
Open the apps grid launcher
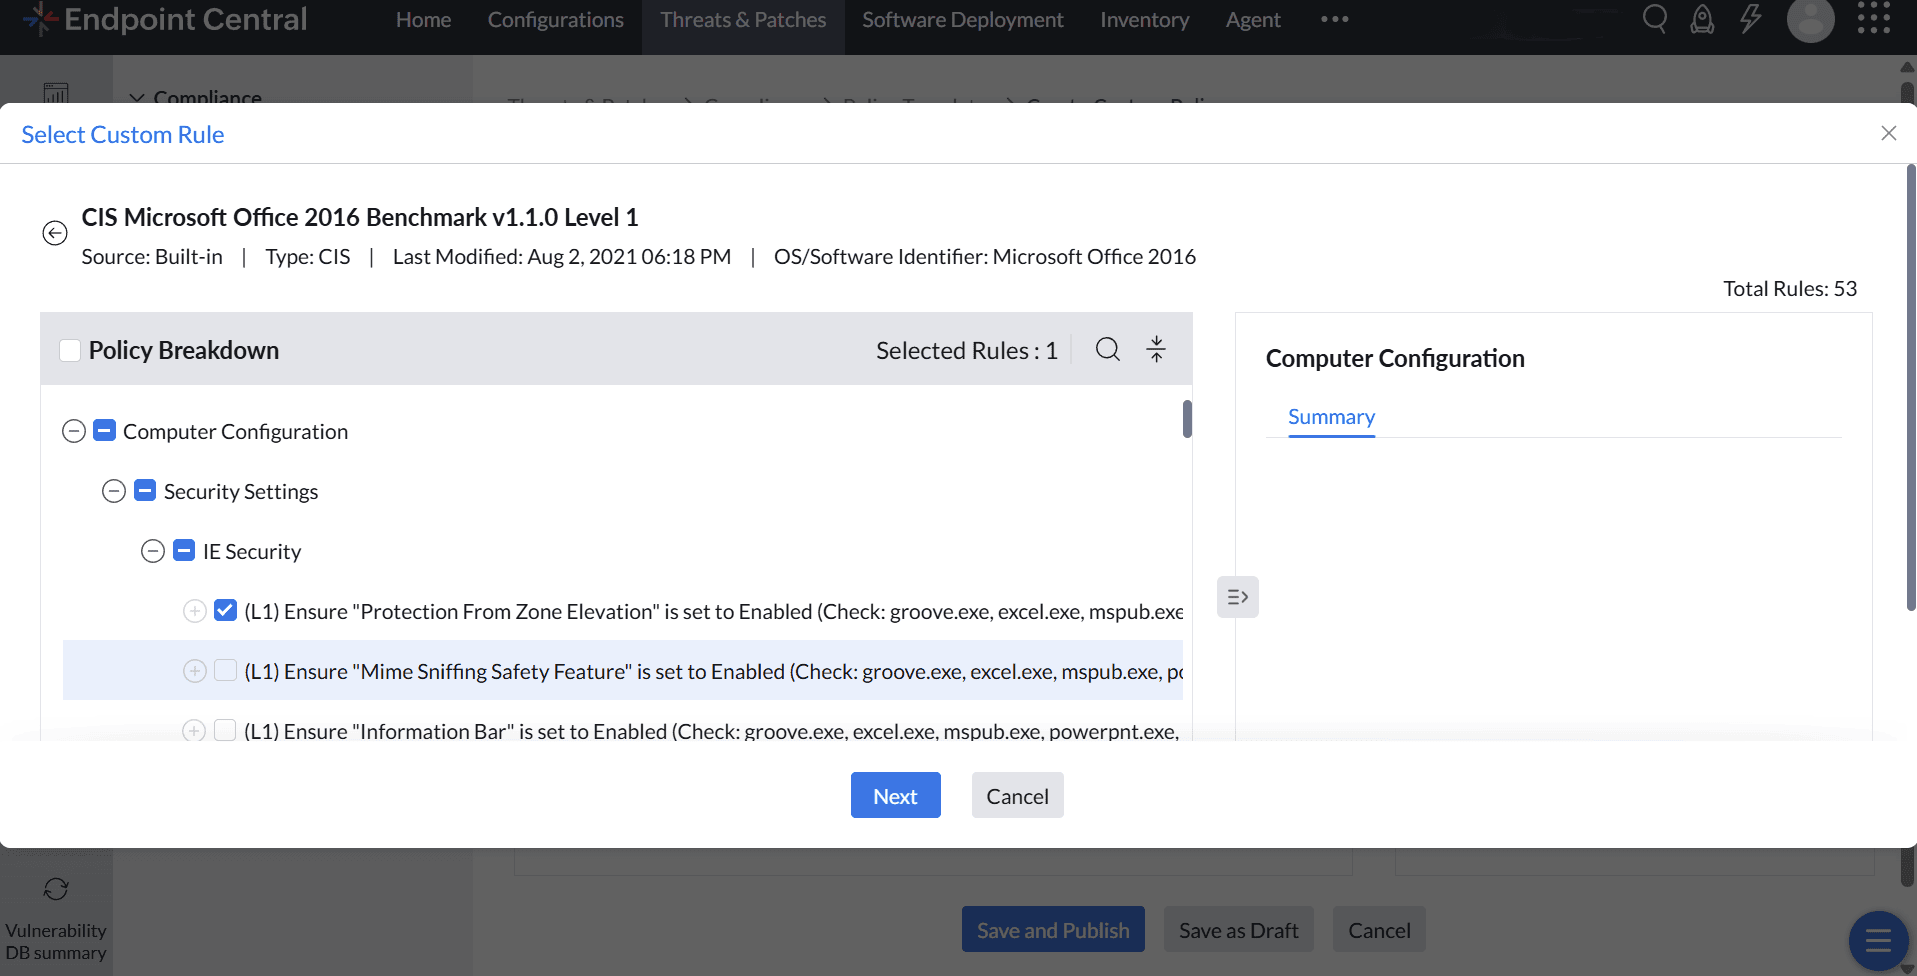point(1874,18)
